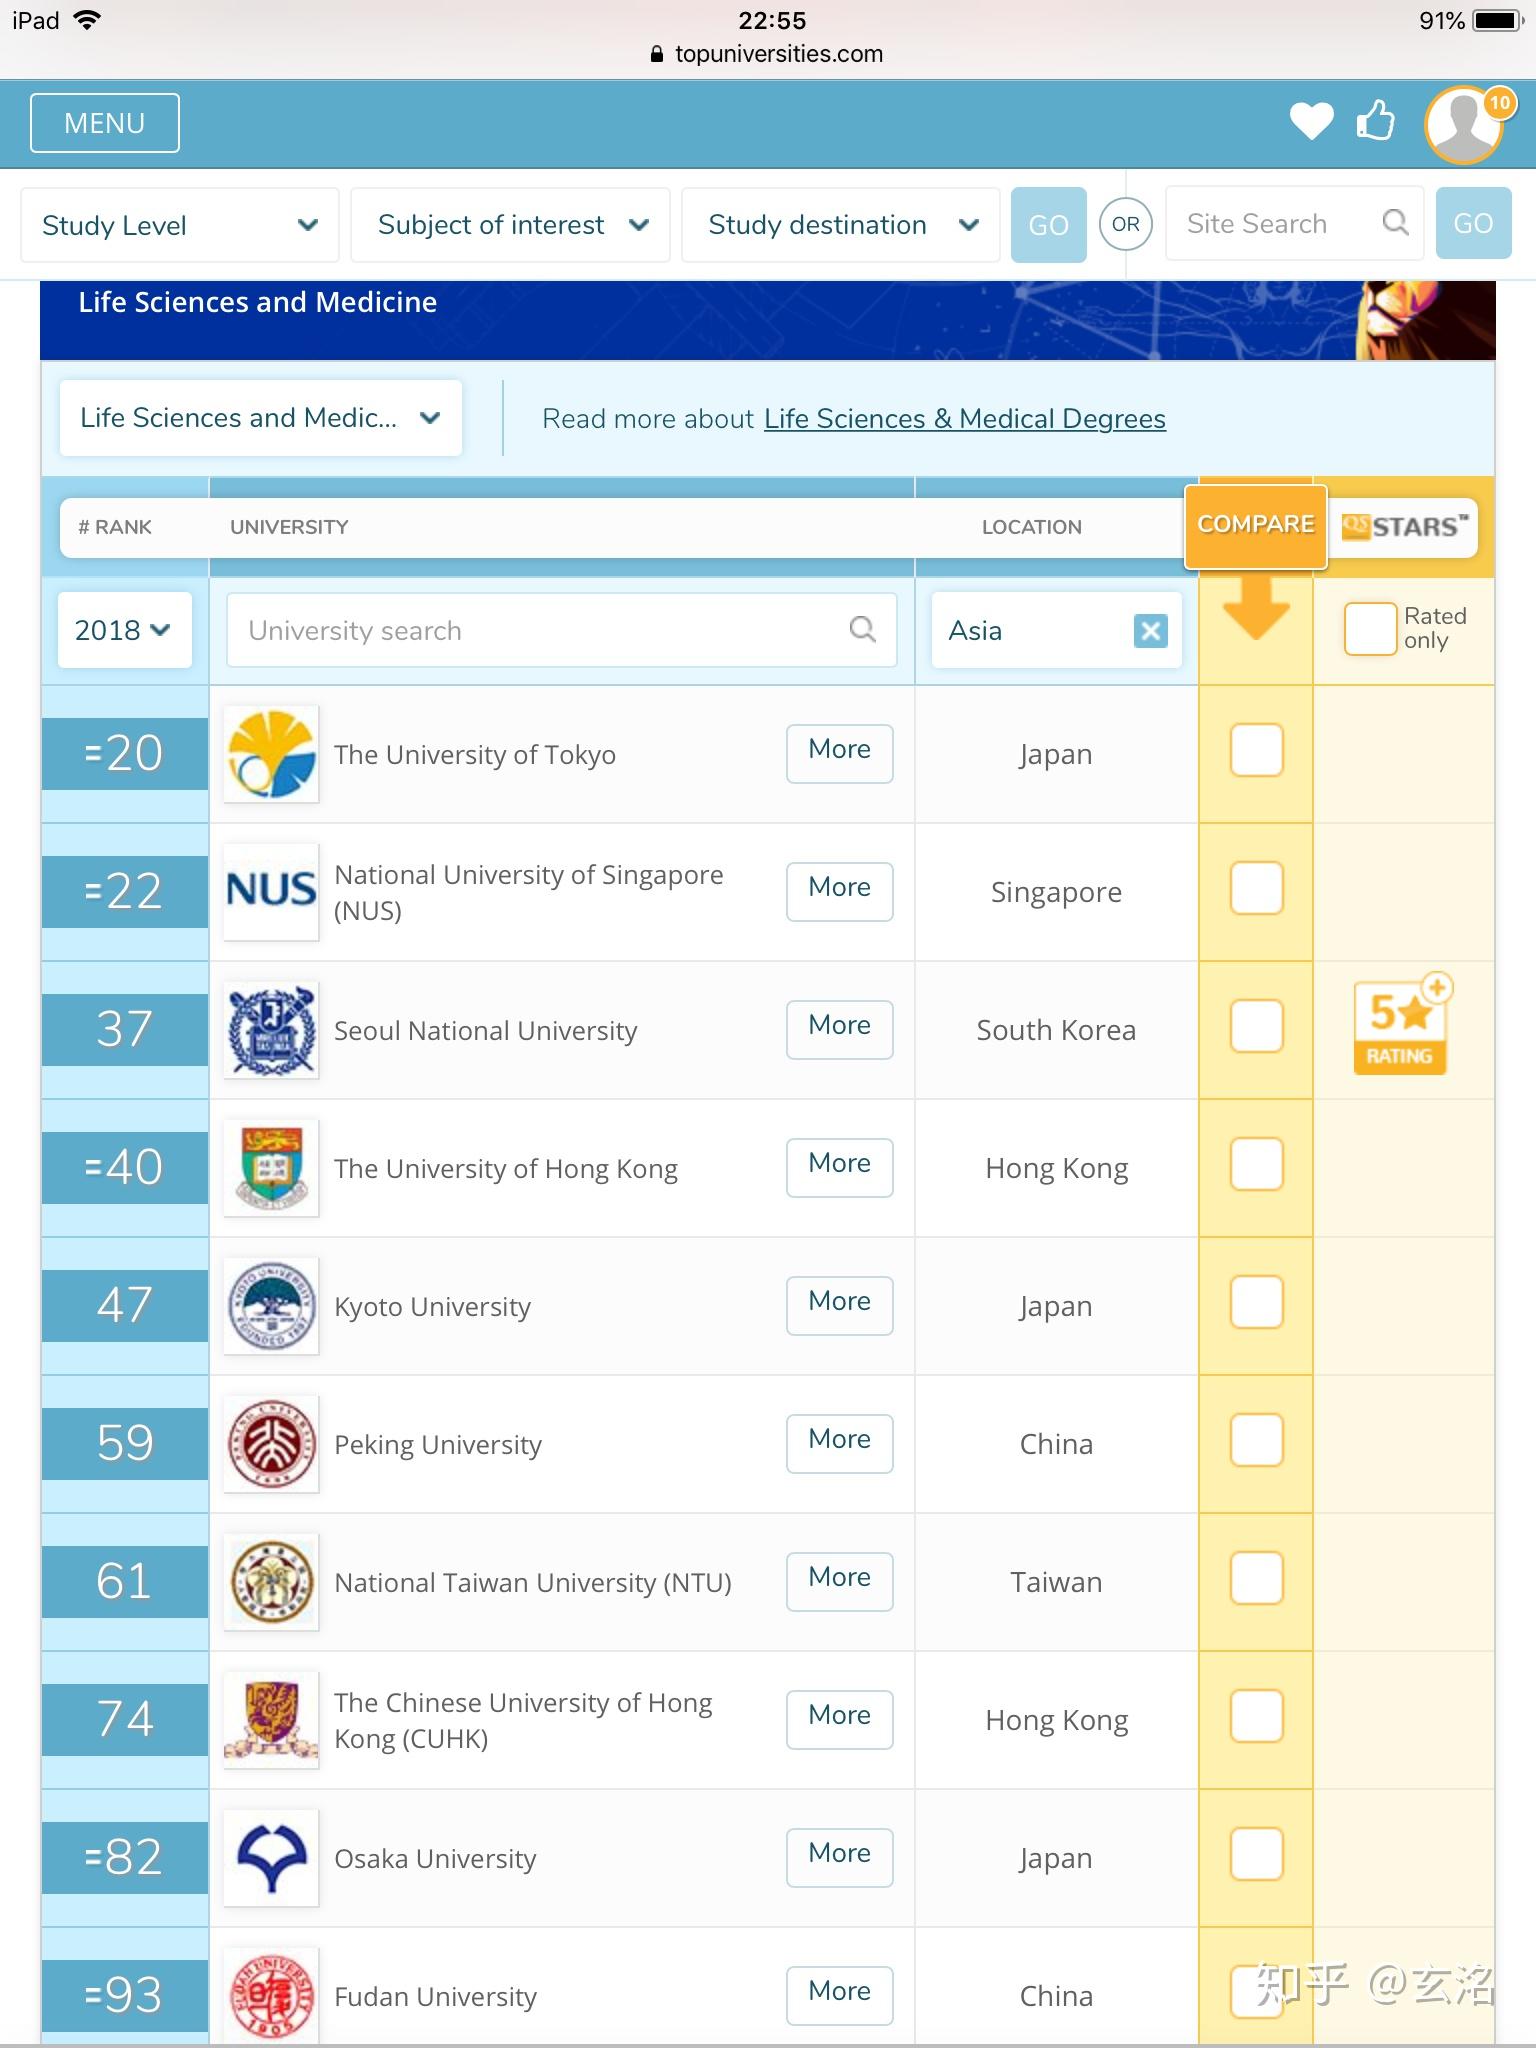The width and height of the screenshot is (1536, 2048).
Task: Check compare box for NUS
Action: coord(1256,888)
